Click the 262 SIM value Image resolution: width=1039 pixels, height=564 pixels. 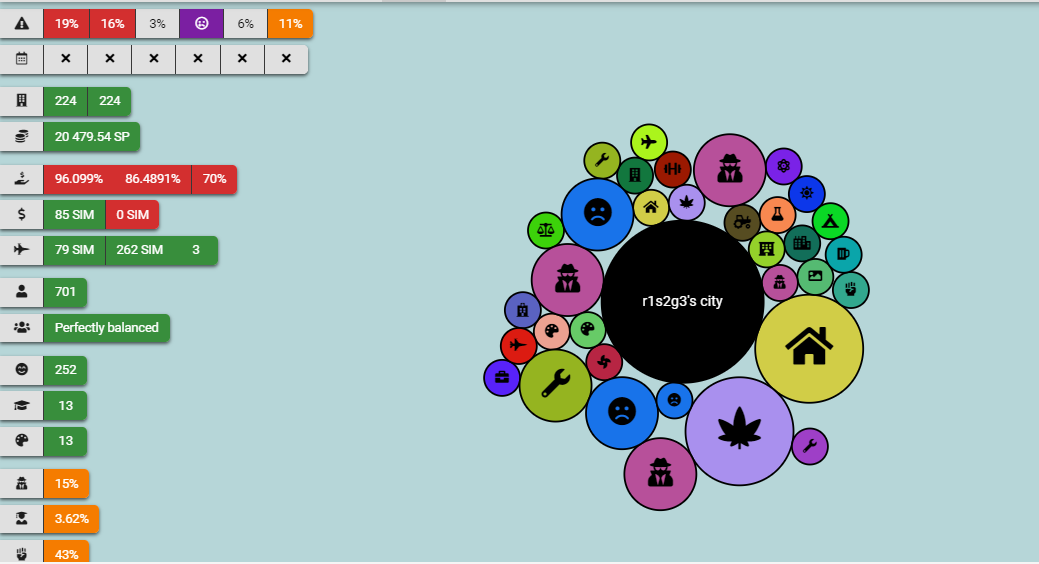pyautogui.click(x=140, y=250)
